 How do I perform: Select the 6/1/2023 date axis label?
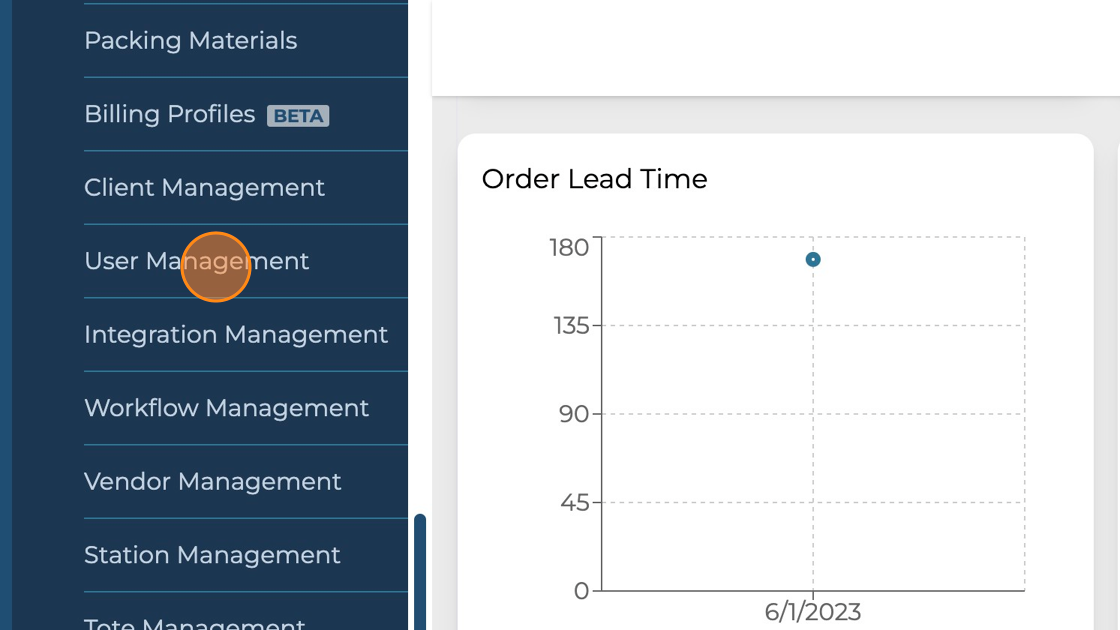[x=813, y=611]
